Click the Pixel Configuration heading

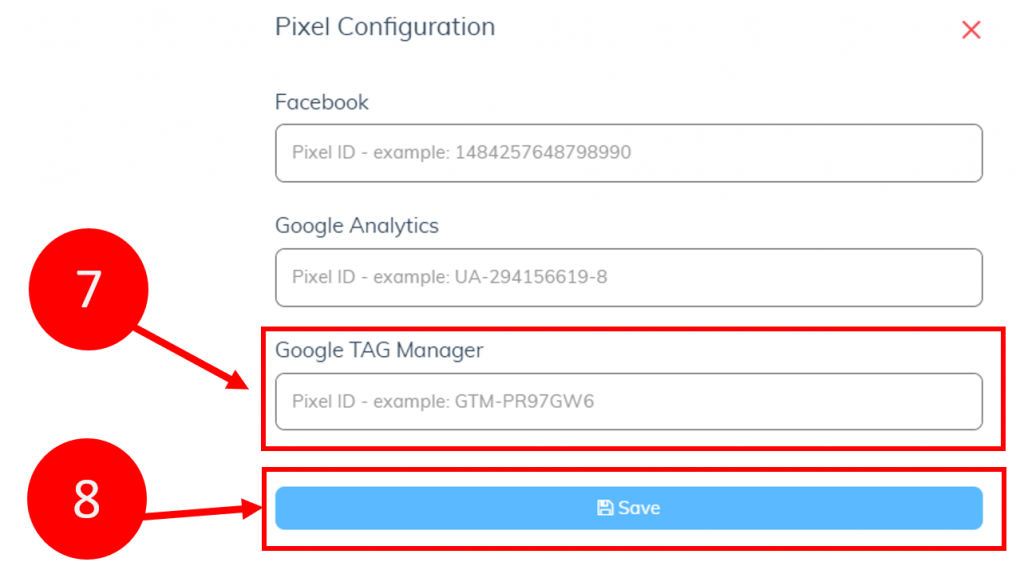(x=385, y=27)
